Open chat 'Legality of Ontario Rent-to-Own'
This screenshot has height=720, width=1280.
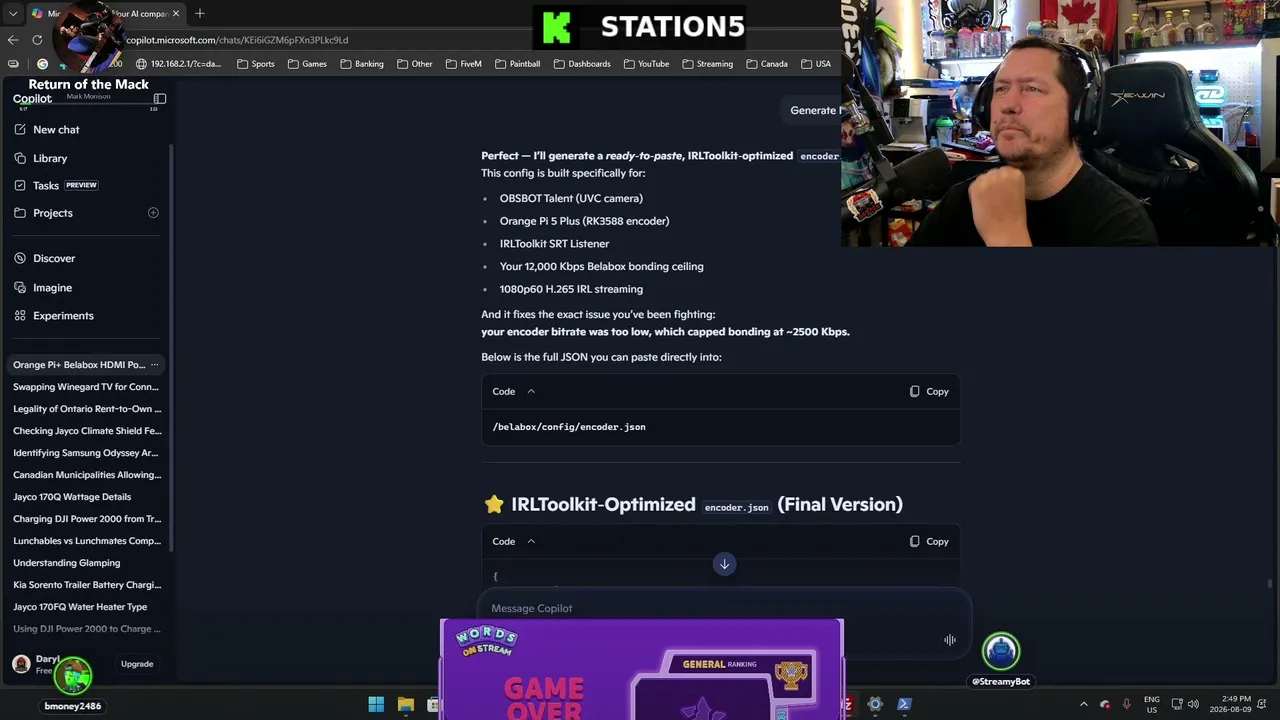coord(87,409)
